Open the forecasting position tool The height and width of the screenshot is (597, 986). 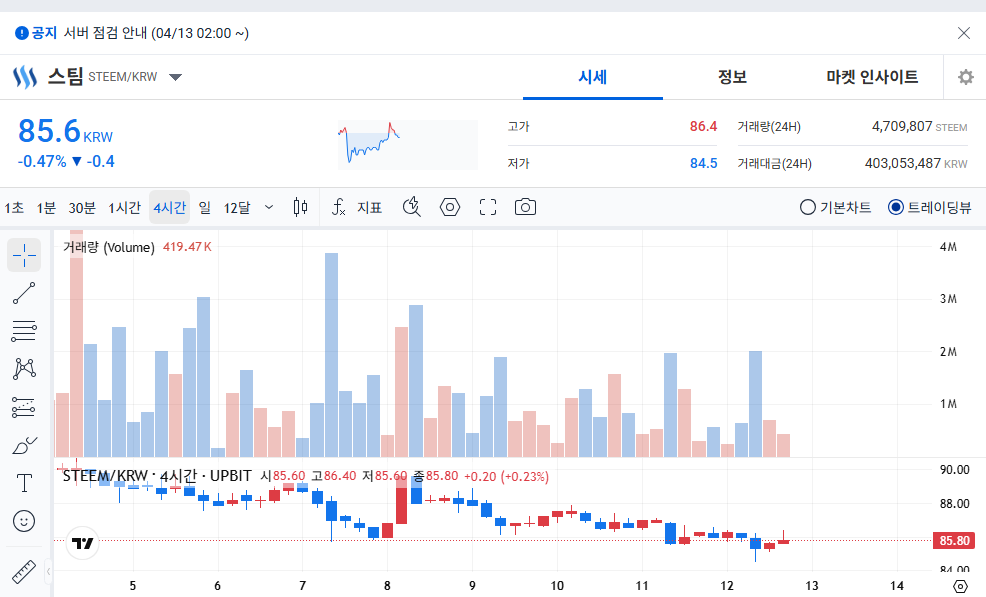24,407
